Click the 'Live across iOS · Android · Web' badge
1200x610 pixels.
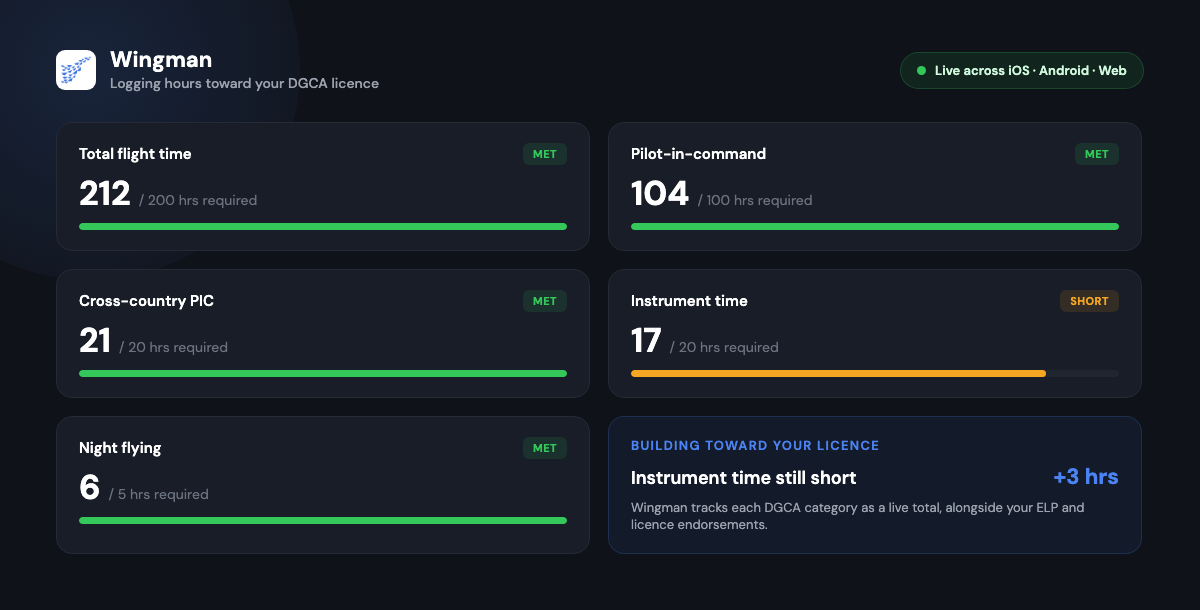tap(1021, 71)
